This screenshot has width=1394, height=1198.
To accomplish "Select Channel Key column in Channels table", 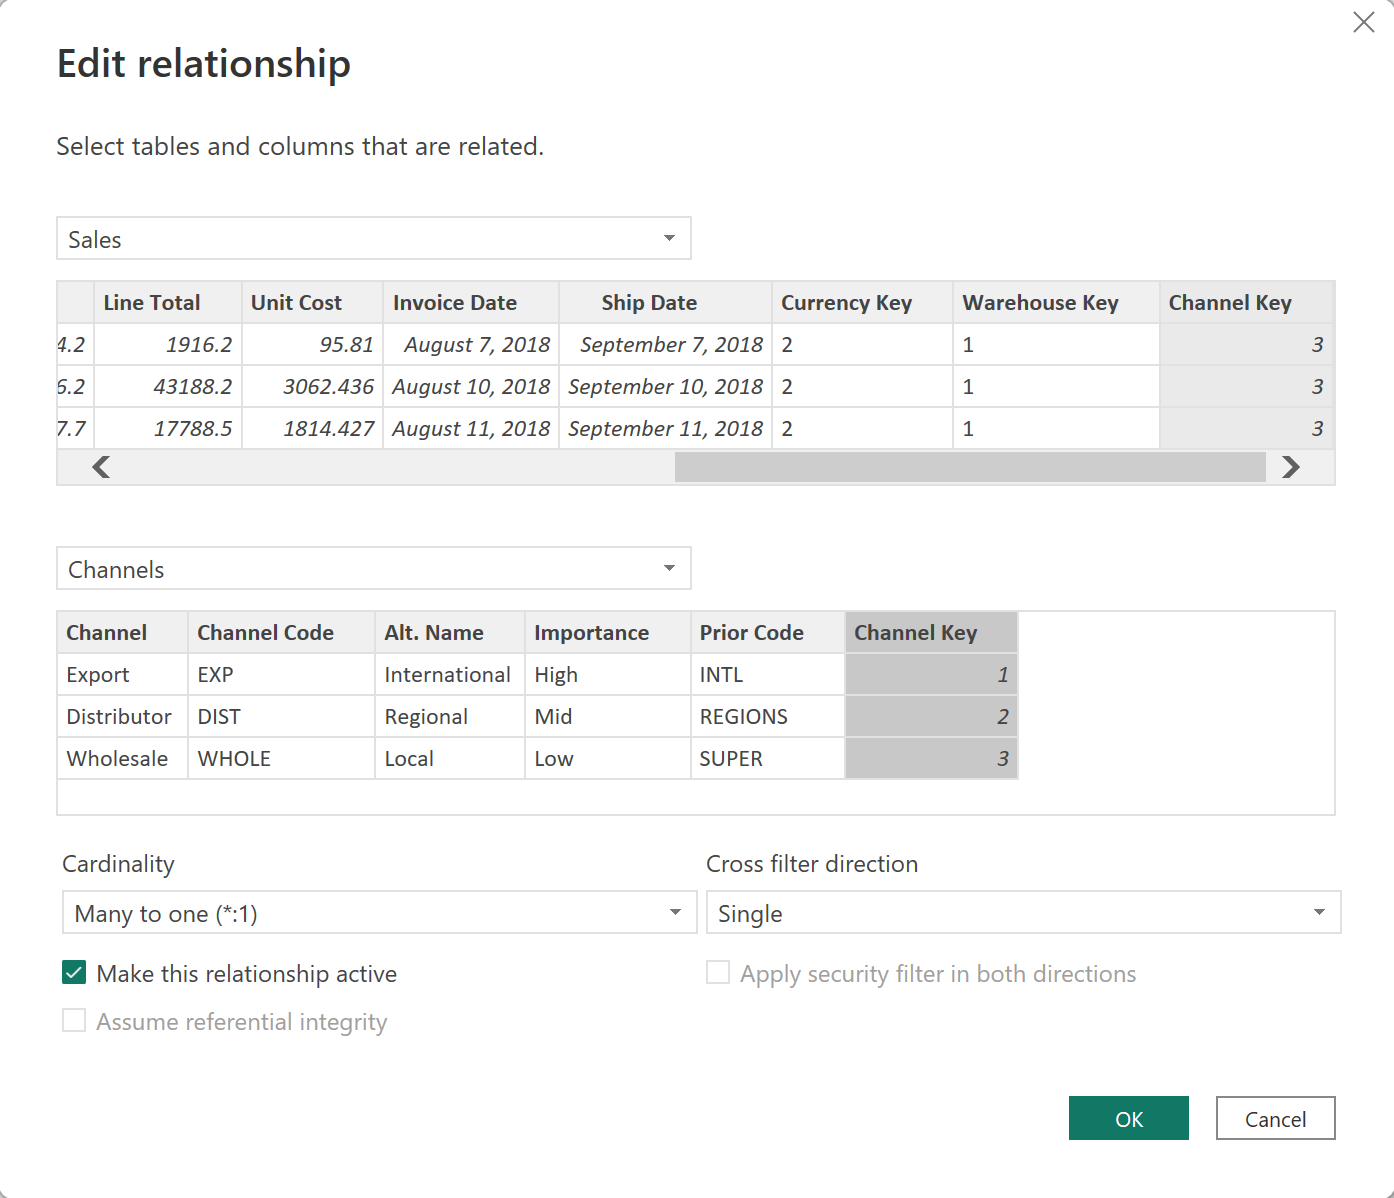I will coord(931,633).
